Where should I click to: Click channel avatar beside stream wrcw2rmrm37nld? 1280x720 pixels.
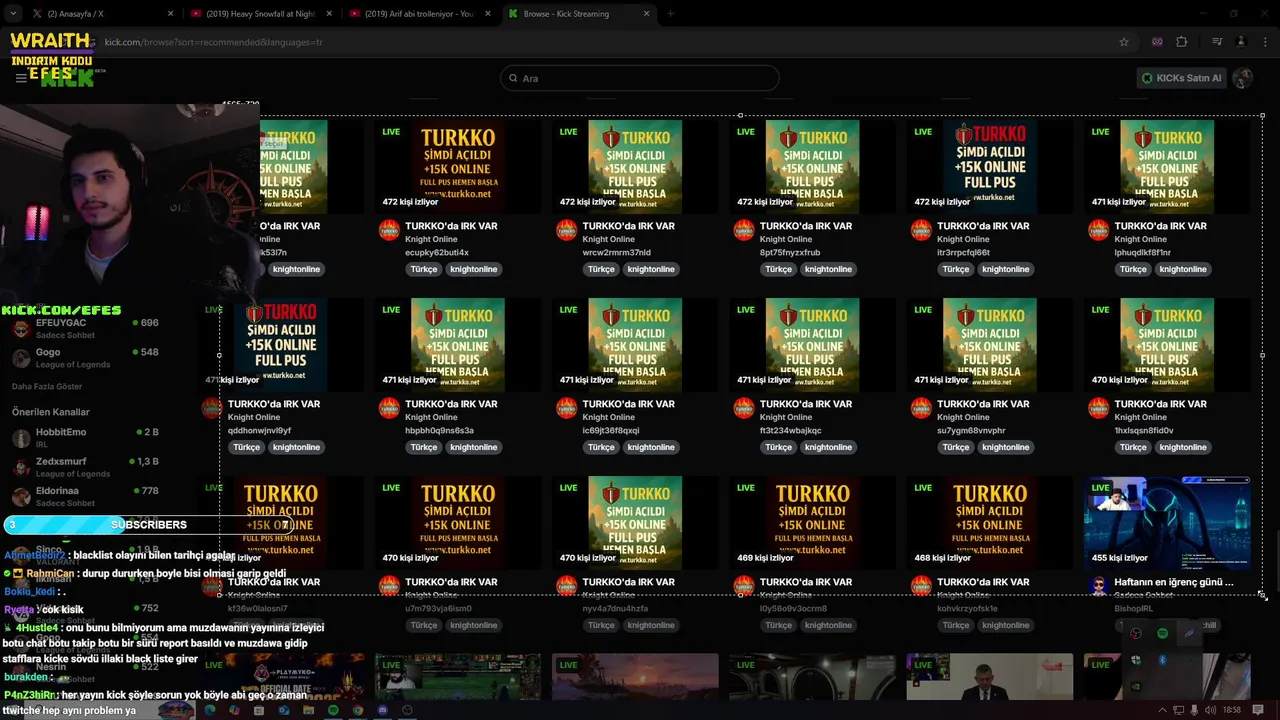[x=566, y=230]
